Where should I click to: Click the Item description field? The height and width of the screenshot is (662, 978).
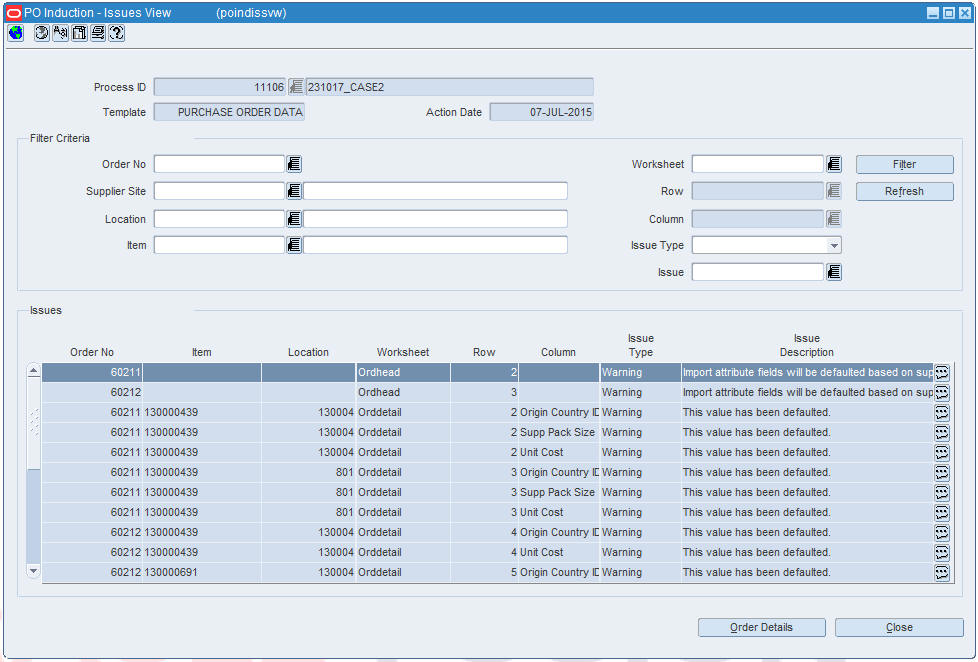click(x=435, y=245)
